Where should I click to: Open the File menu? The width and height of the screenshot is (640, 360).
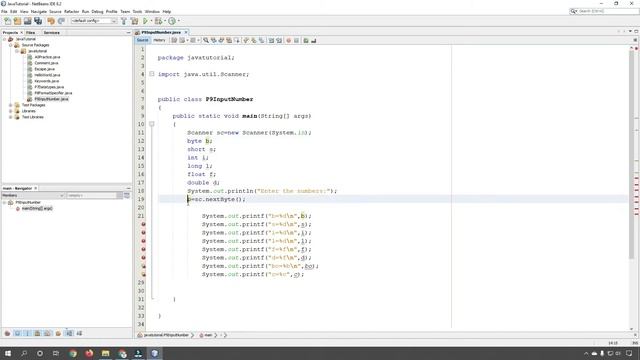4,11
